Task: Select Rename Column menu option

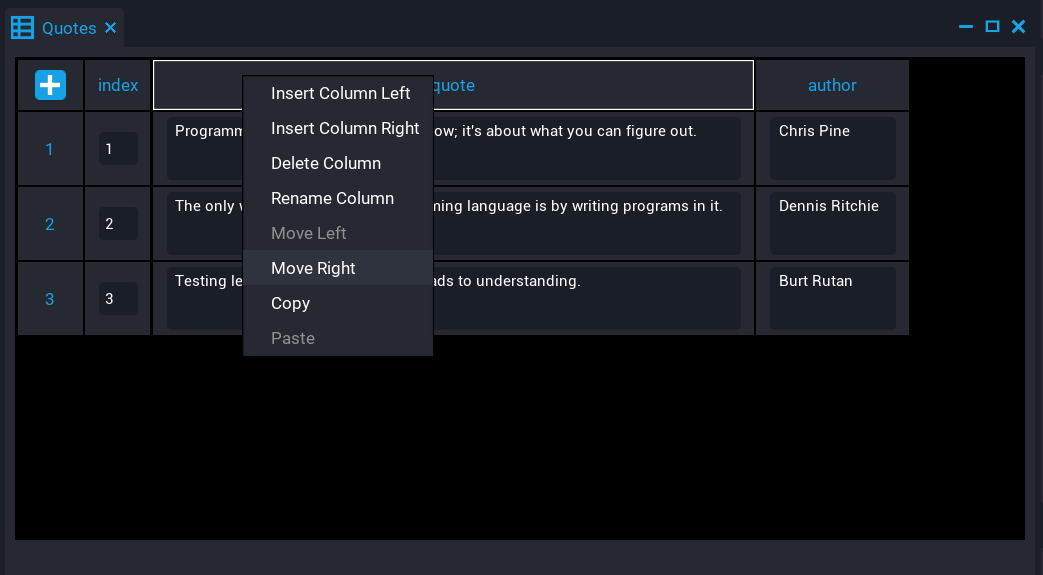Action: pyautogui.click(x=332, y=198)
